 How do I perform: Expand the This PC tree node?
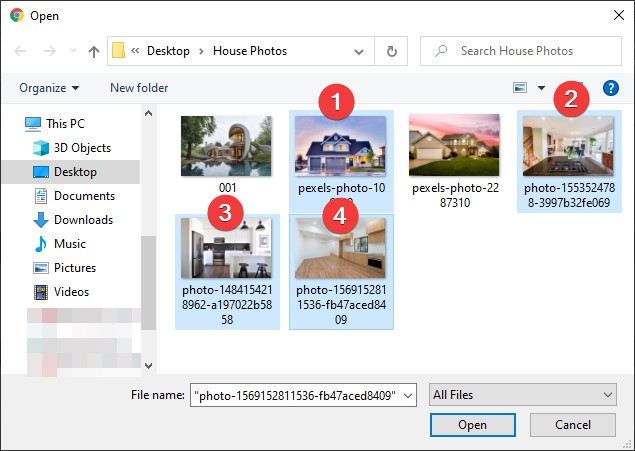[x=12, y=124]
